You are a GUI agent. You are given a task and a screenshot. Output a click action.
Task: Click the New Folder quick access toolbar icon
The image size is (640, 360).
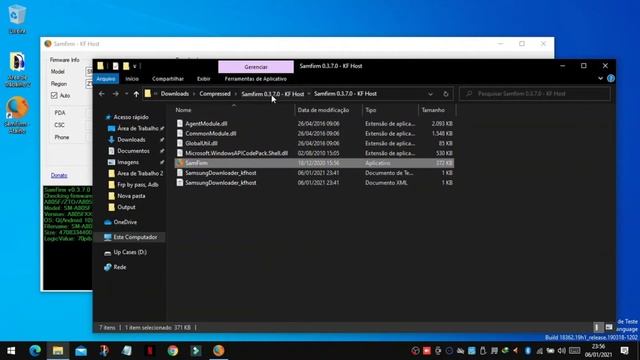pyautogui.click(x=126, y=66)
